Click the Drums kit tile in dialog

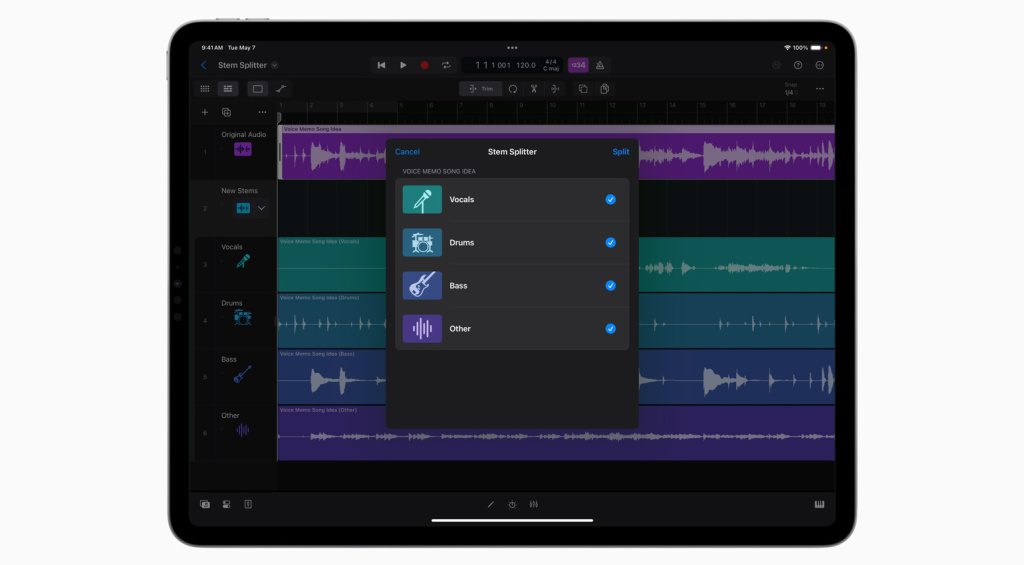[x=422, y=242]
